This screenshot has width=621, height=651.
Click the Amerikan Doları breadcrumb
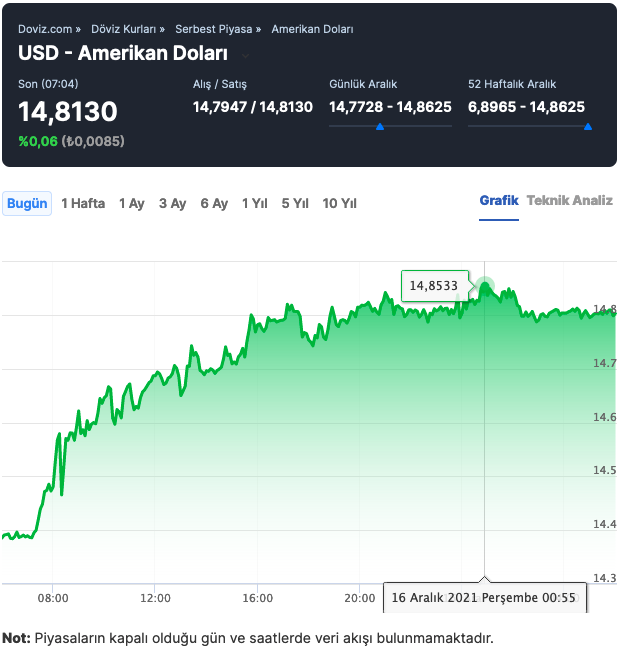[312, 29]
